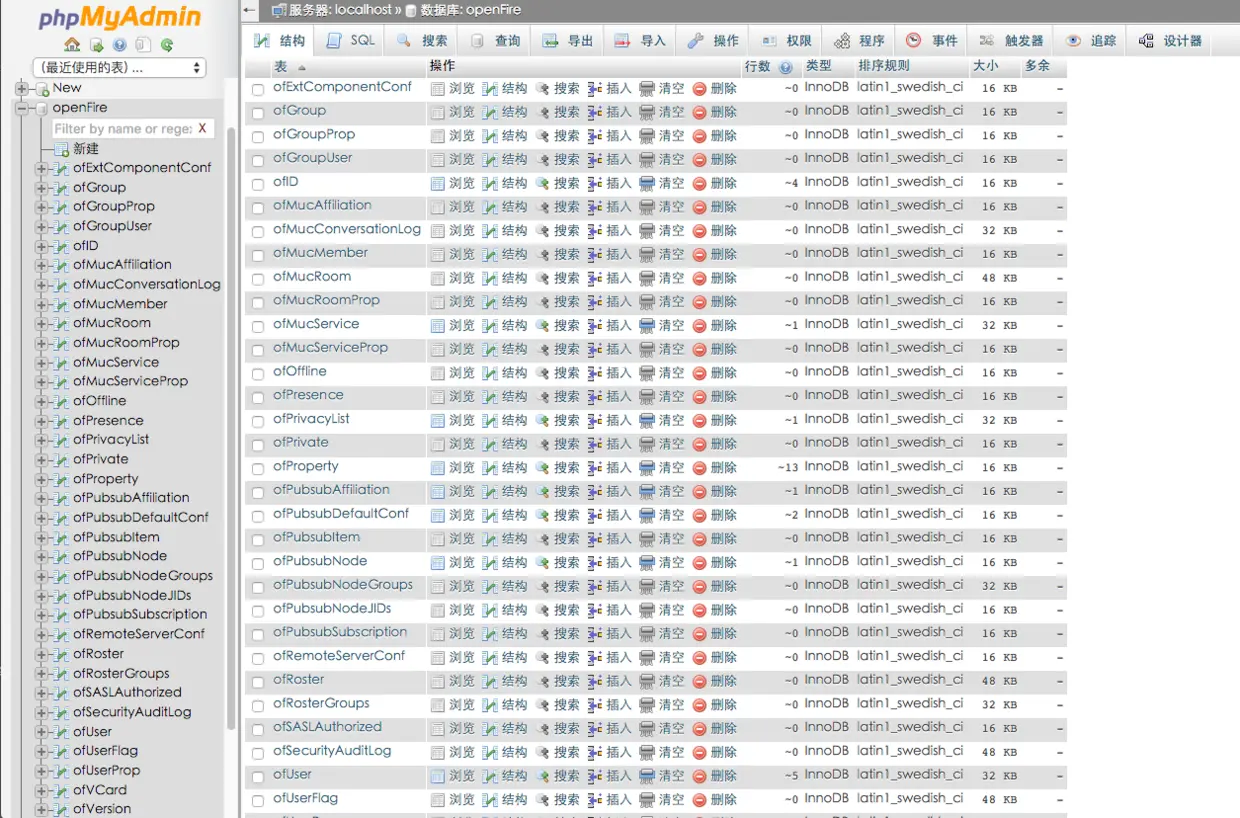Tick checkbox for ofMucRoomProp table

tap(258, 302)
